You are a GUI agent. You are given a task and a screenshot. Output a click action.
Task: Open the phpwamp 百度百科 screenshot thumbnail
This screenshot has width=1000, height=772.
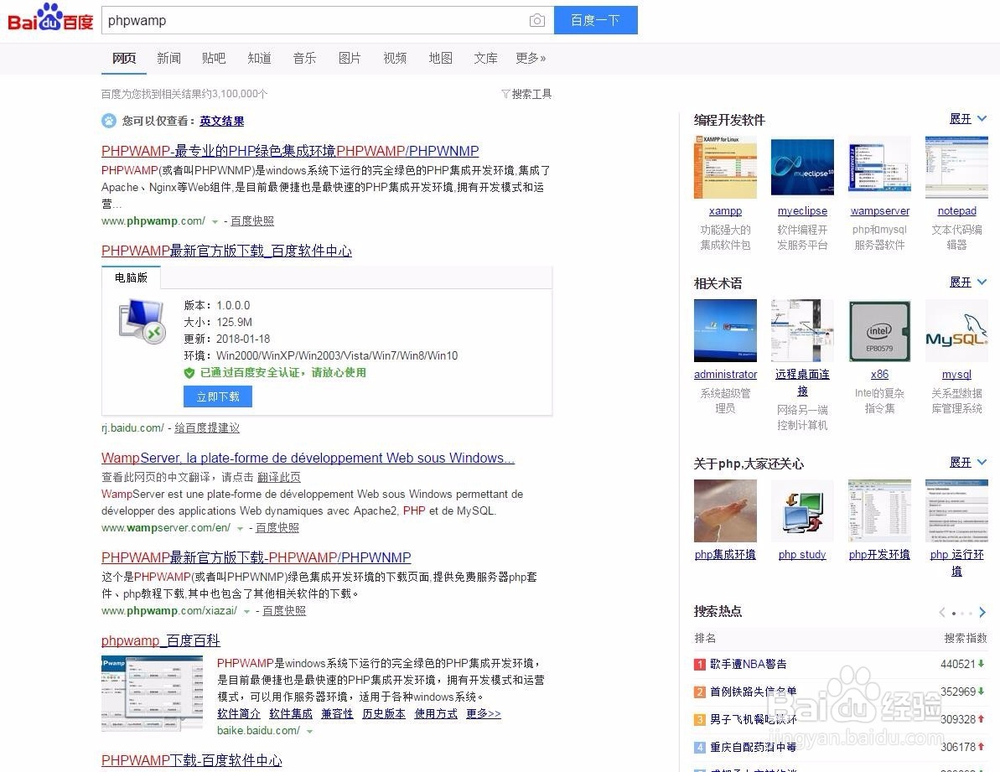tap(152, 693)
